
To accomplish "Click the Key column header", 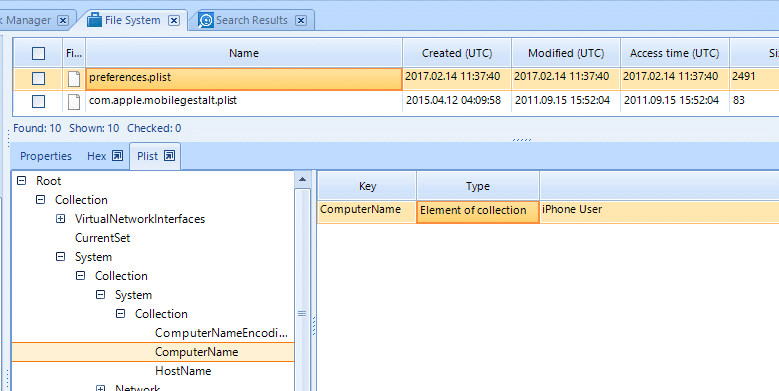I will (x=367, y=186).
